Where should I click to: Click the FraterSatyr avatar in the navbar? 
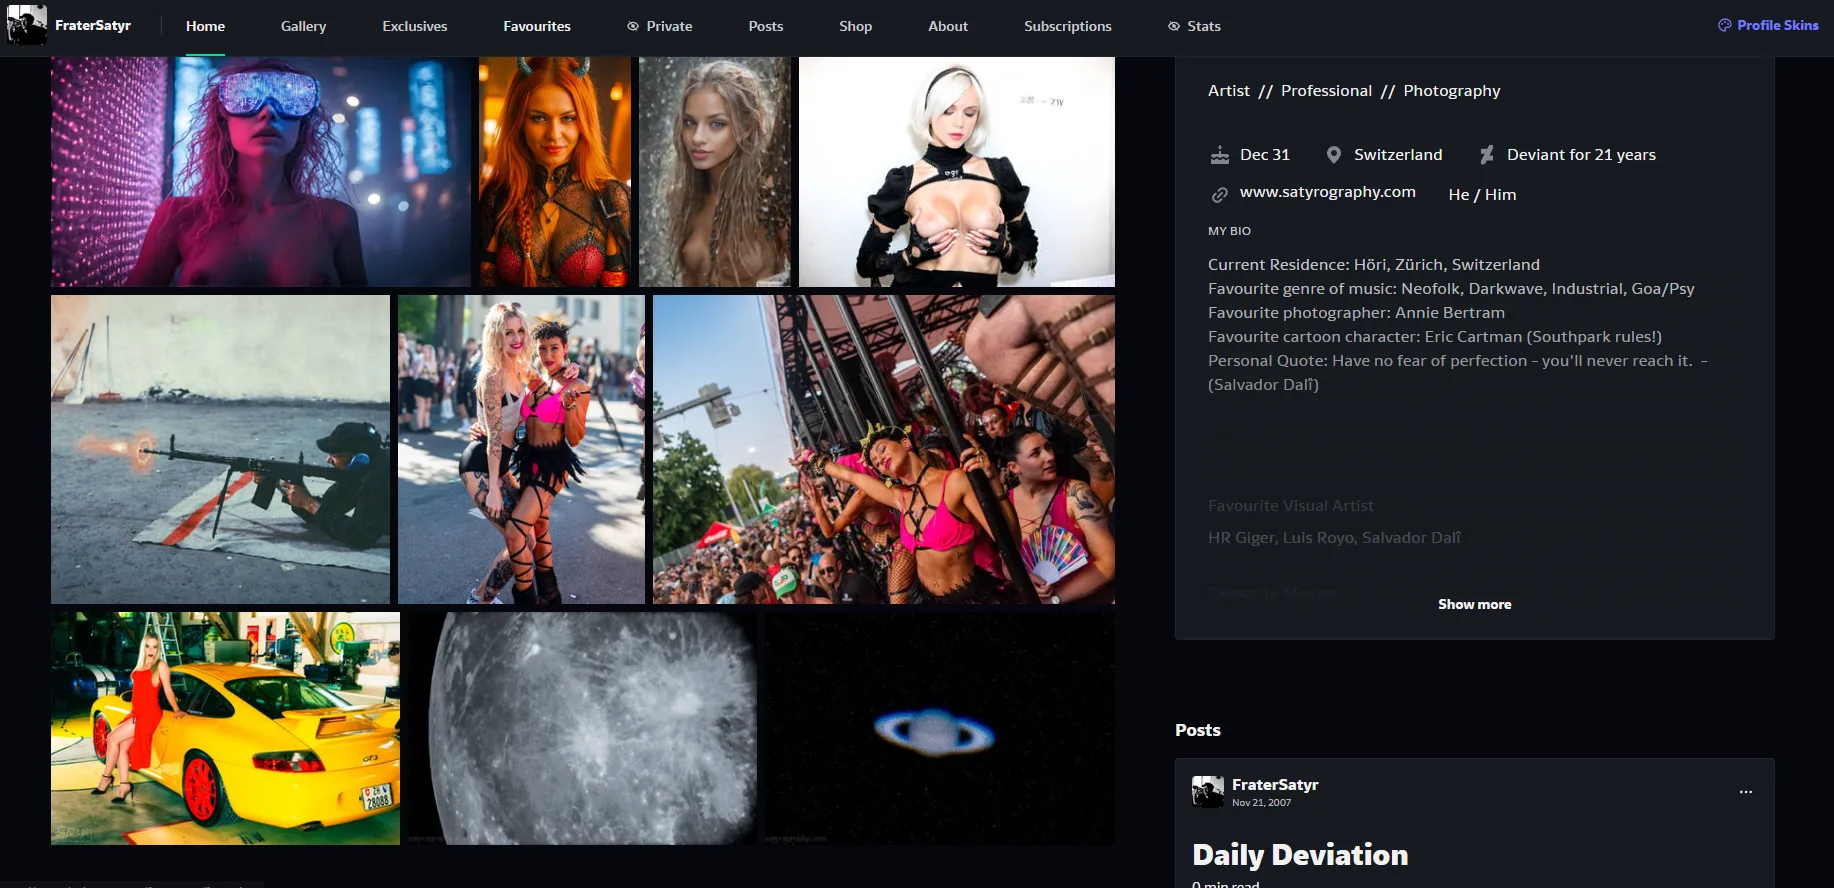click(x=27, y=25)
